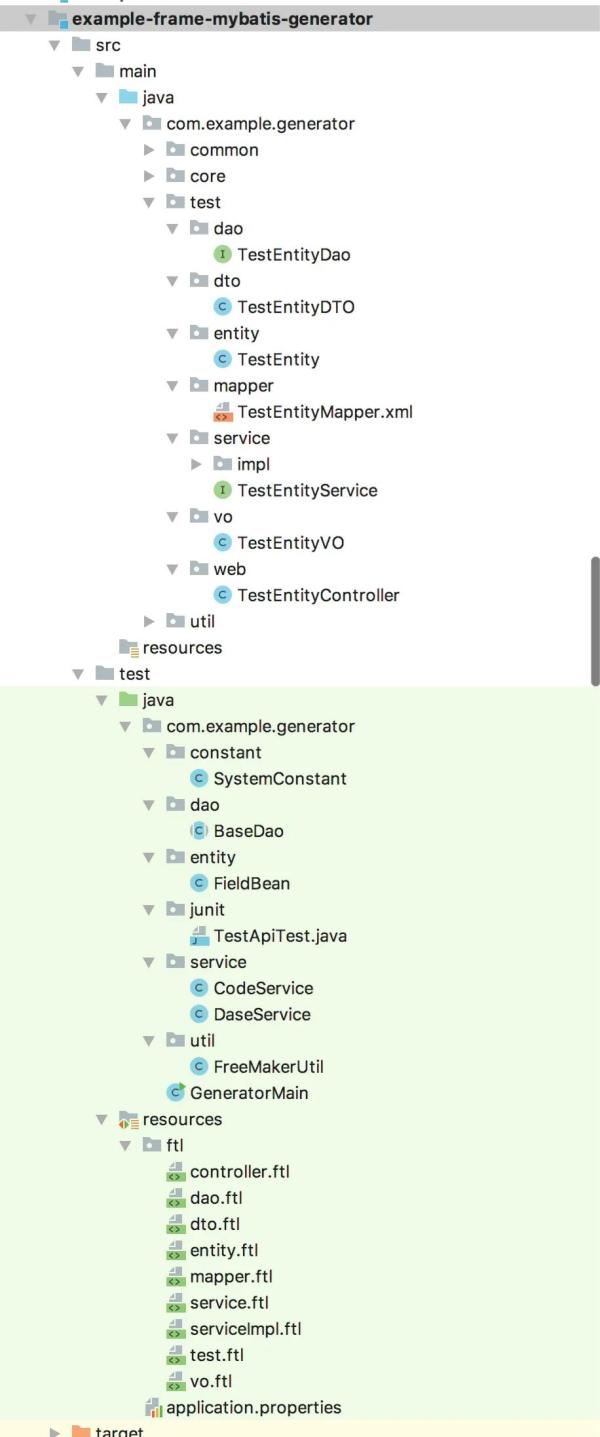600x1437 pixels.
Task: Click the application.properties file icon
Action: (x=153, y=1408)
